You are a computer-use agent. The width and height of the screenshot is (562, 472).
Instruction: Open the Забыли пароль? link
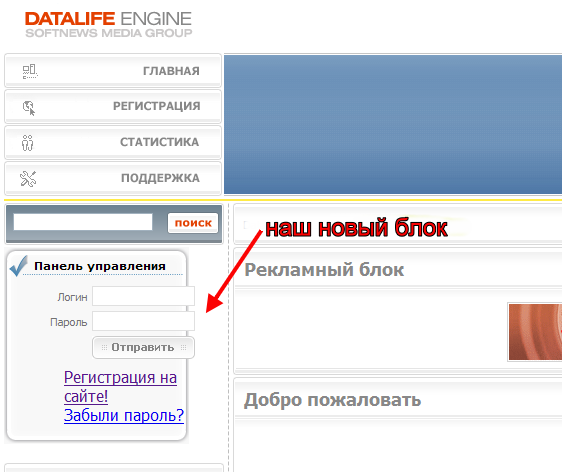click(124, 415)
